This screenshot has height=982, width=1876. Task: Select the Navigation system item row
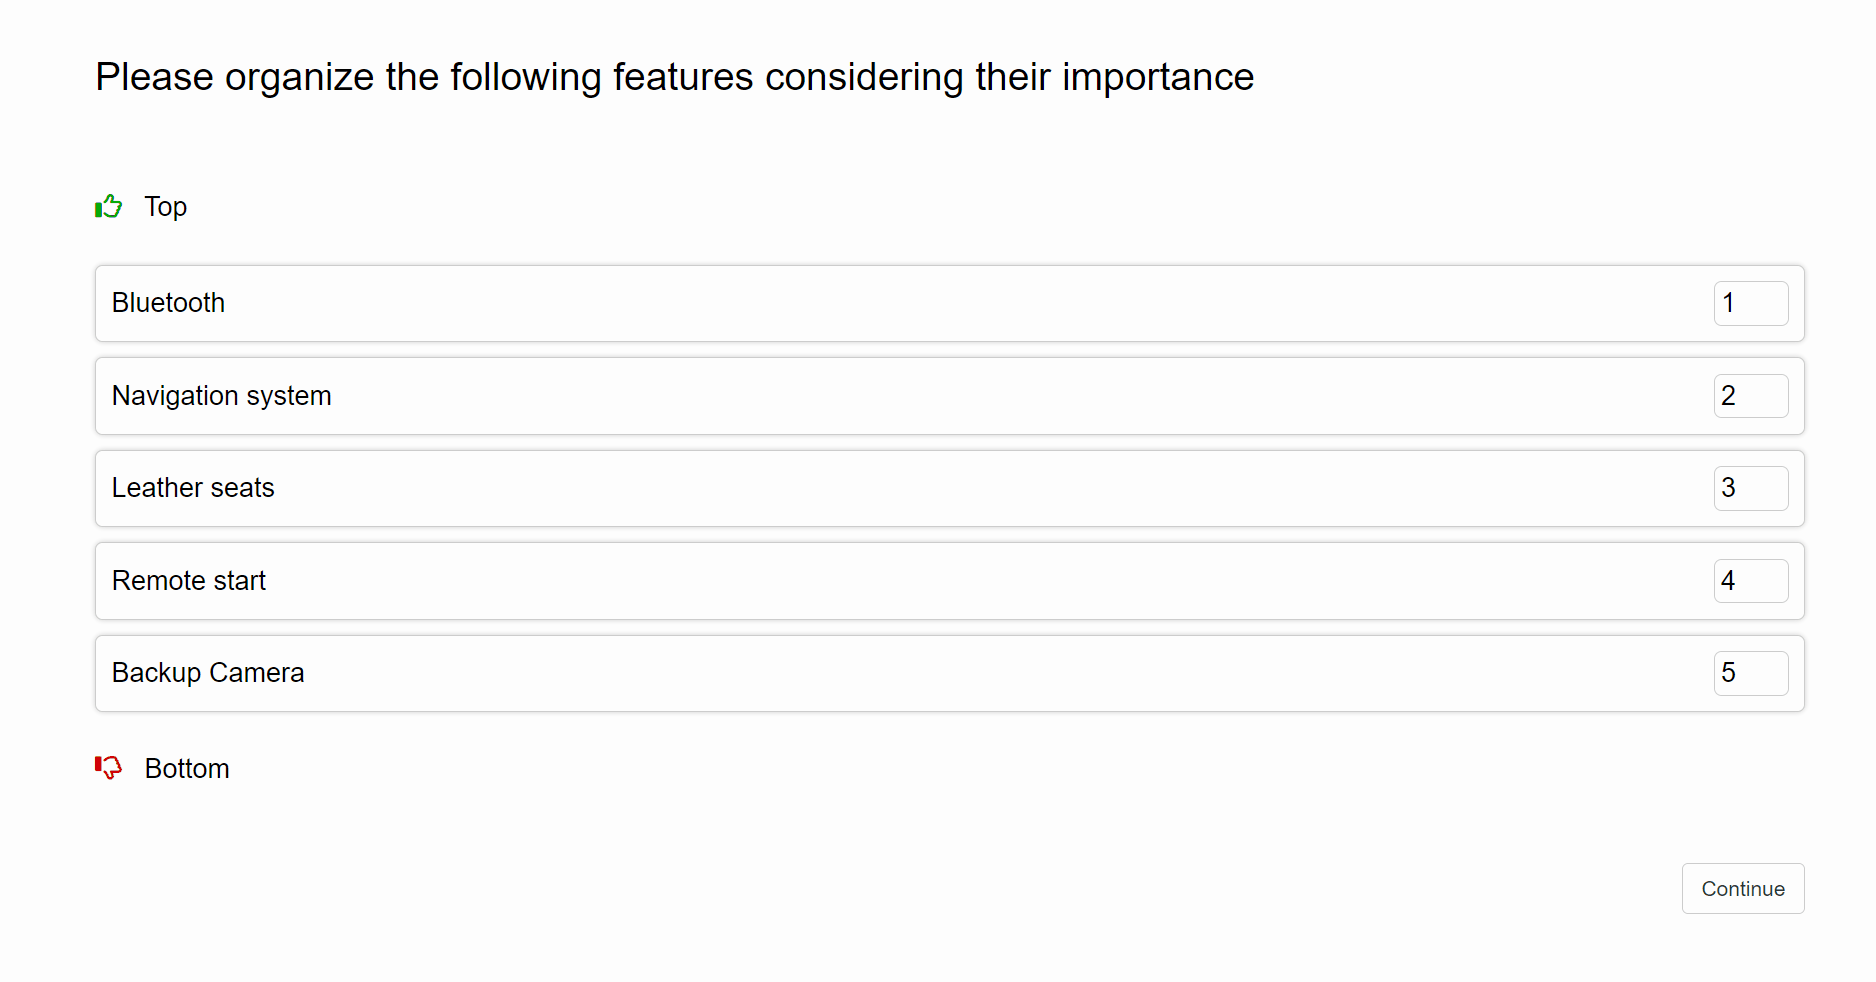pos(900,396)
